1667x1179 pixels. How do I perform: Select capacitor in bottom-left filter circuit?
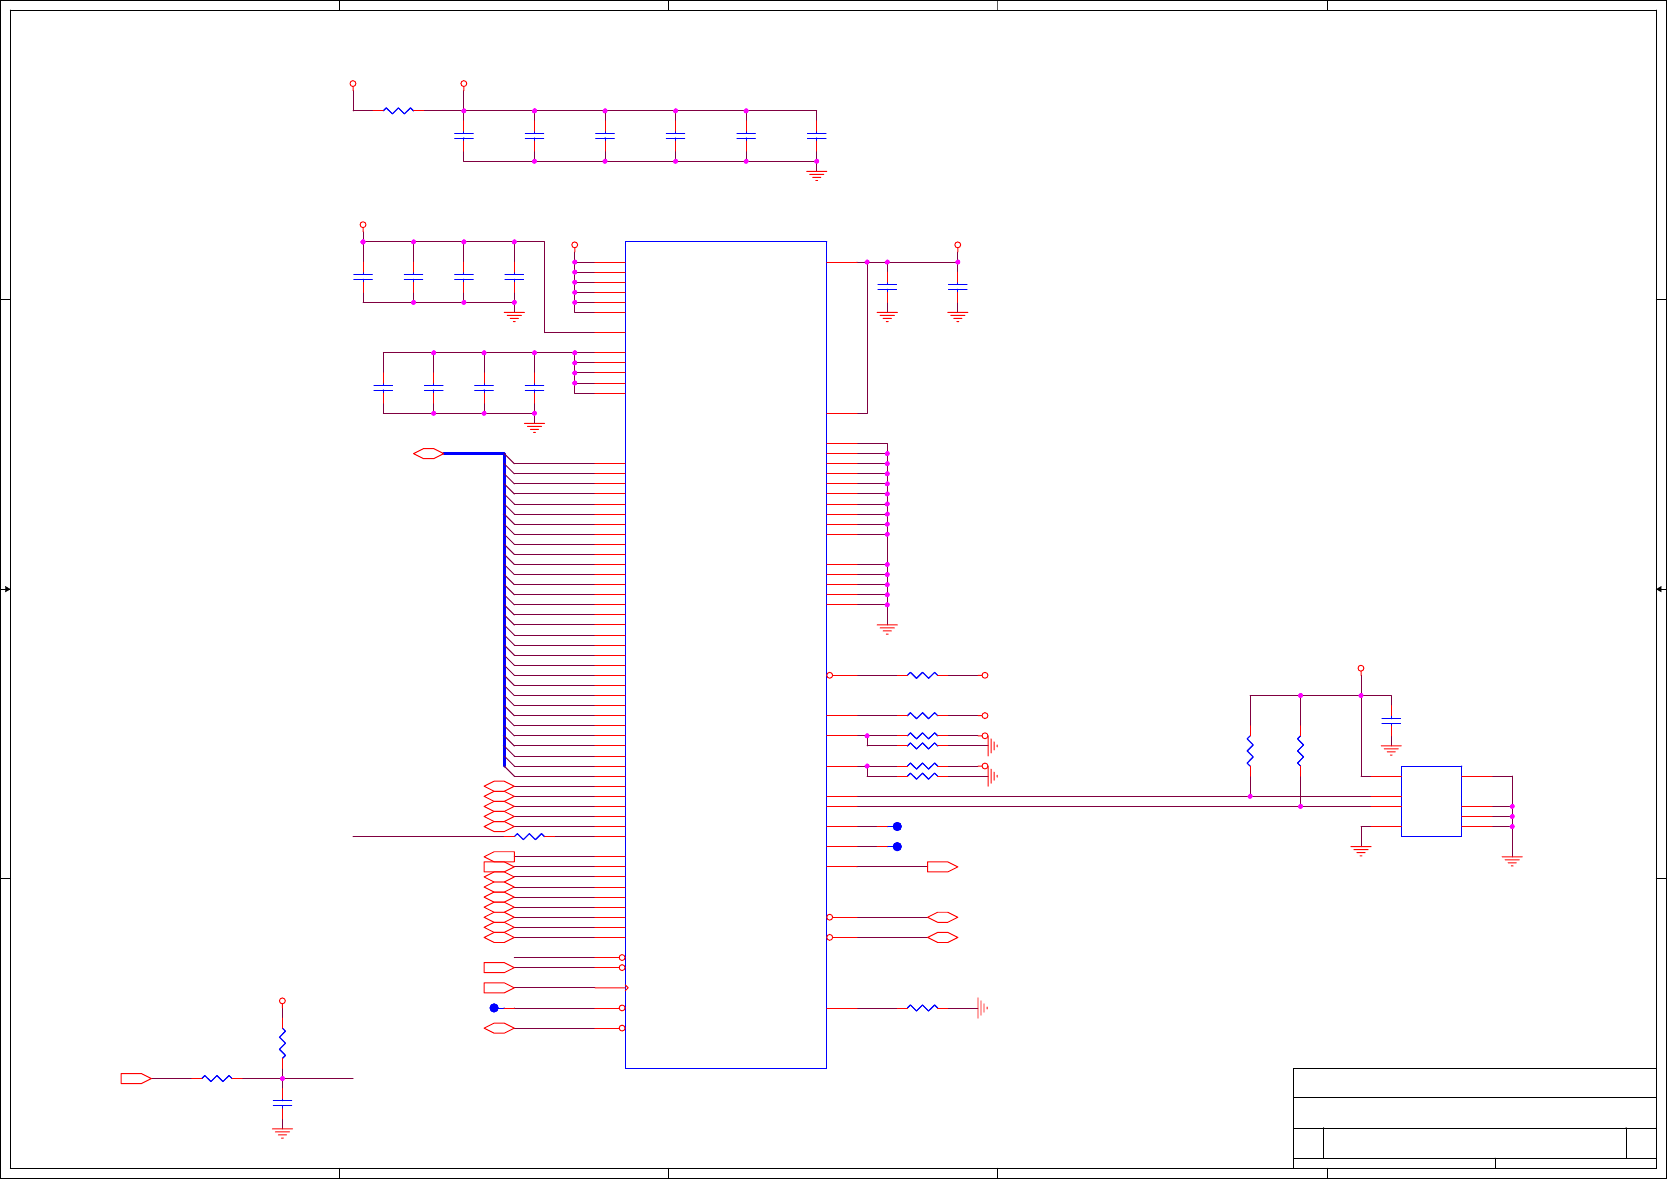pos(282,1102)
